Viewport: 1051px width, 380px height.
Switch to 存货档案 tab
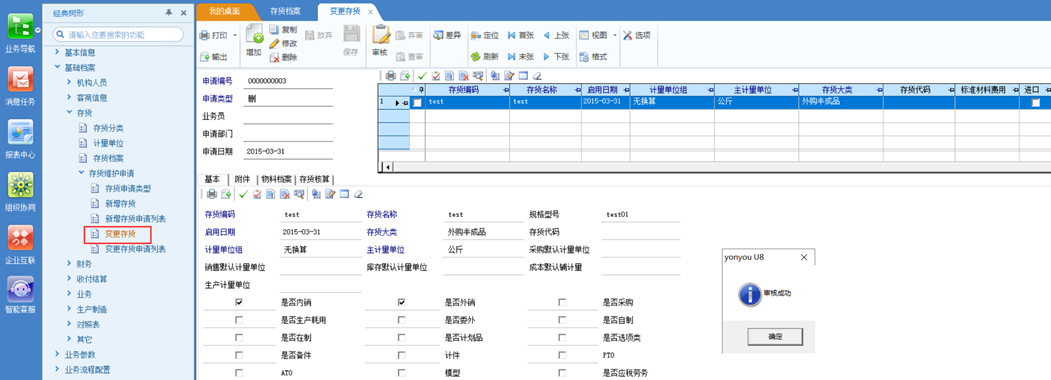(x=286, y=11)
